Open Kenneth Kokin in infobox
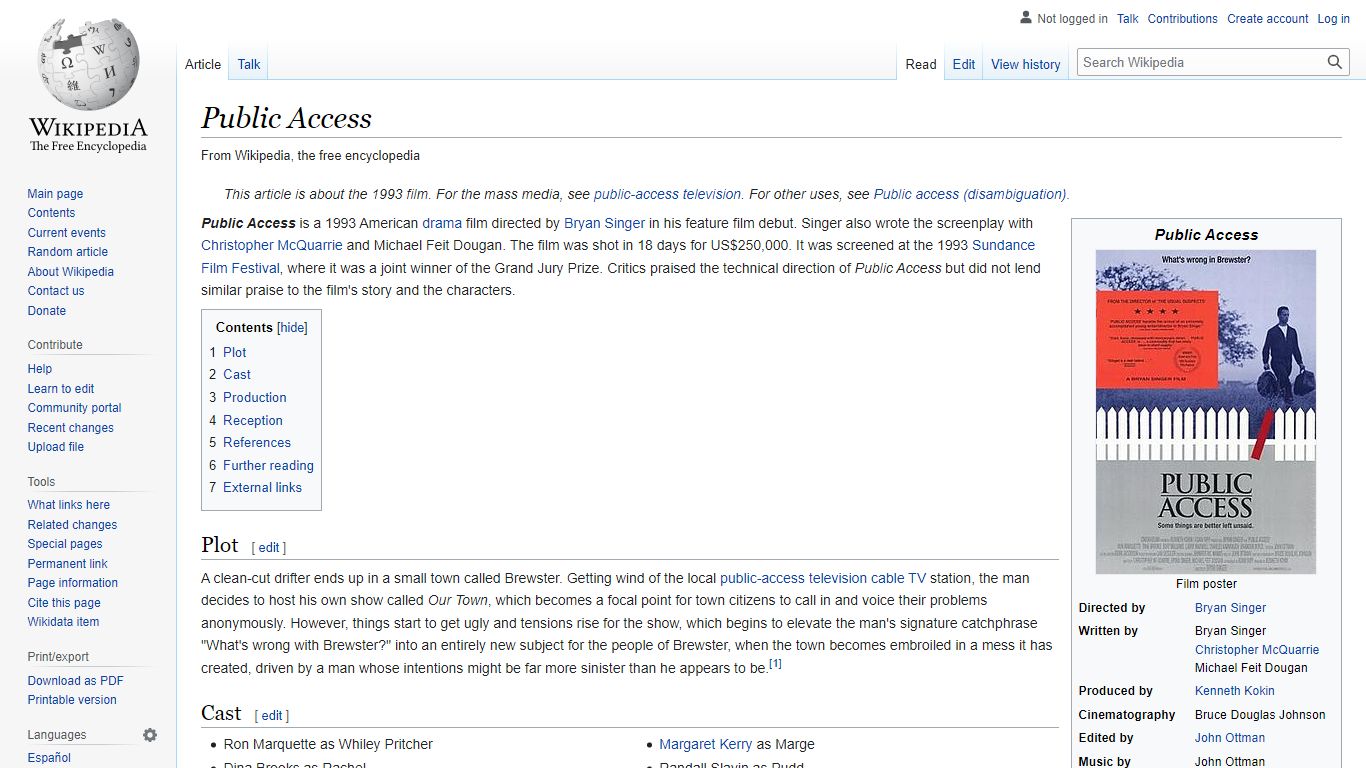 [1234, 691]
